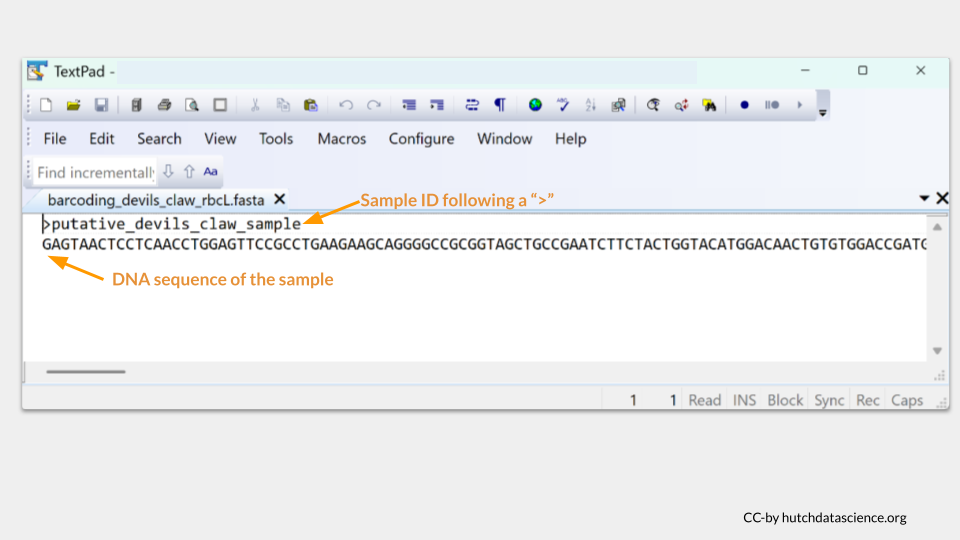Click the GAGTAACTCCTCAACC DNA sequence line

[x=484, y=244]
